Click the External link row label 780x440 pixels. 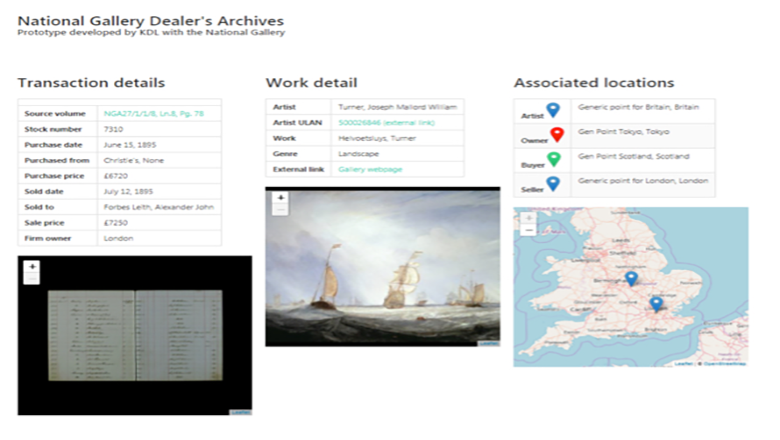point(298,170)
